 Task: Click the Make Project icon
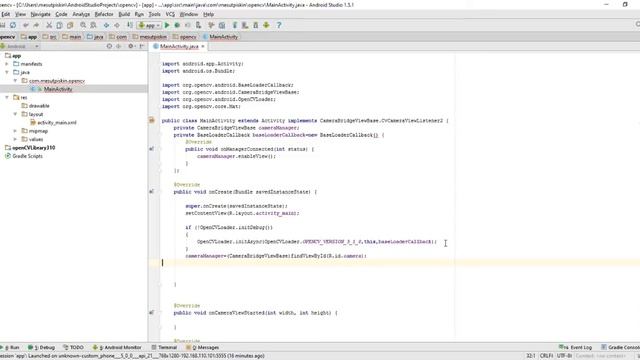click(x=129, y=25)
